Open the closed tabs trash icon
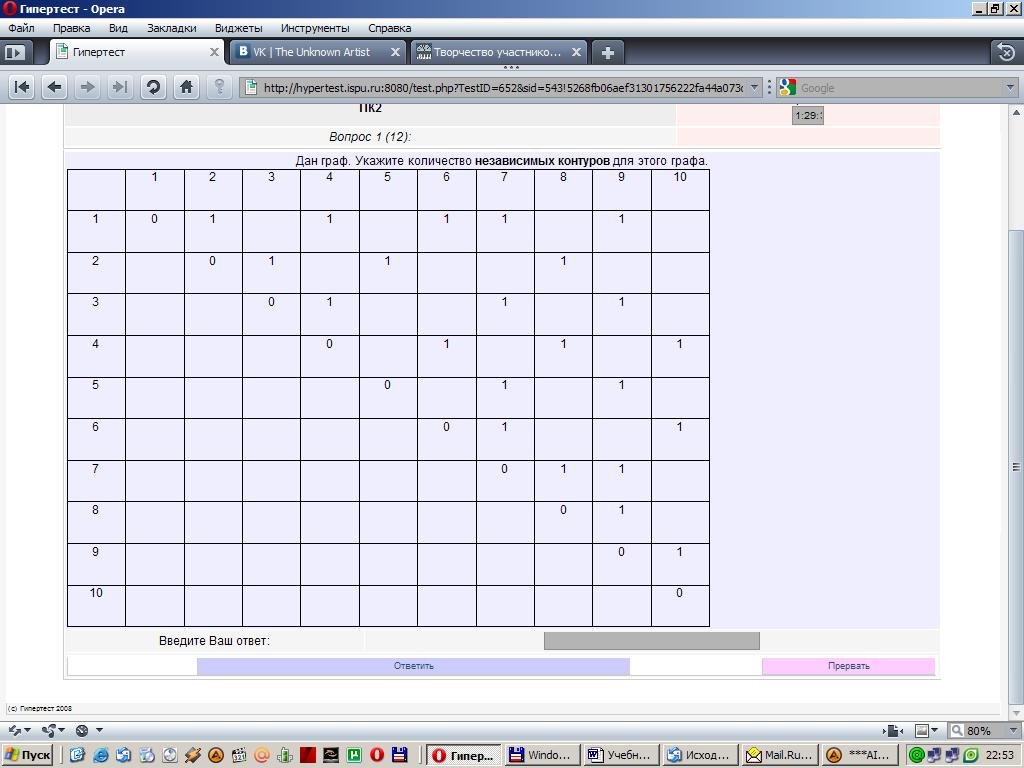Image resolution: width=1024 pixels, height=768 pixels. [x=1006, y=52]
